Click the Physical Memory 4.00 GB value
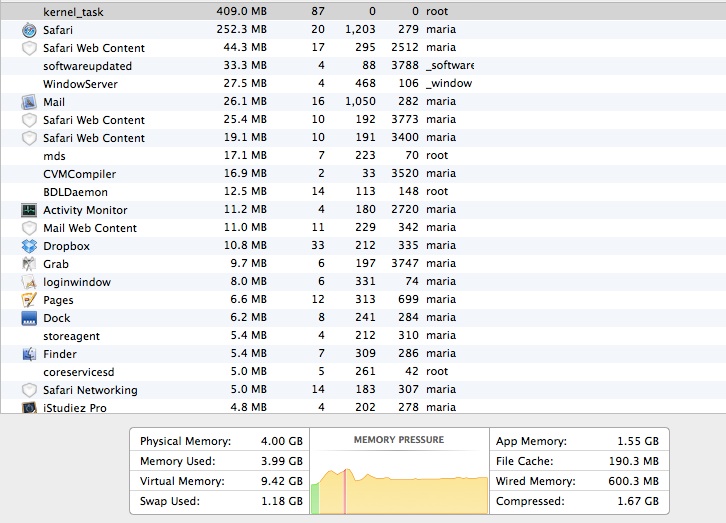This screenshot has height=523, width=726. [x=282, y=441]
